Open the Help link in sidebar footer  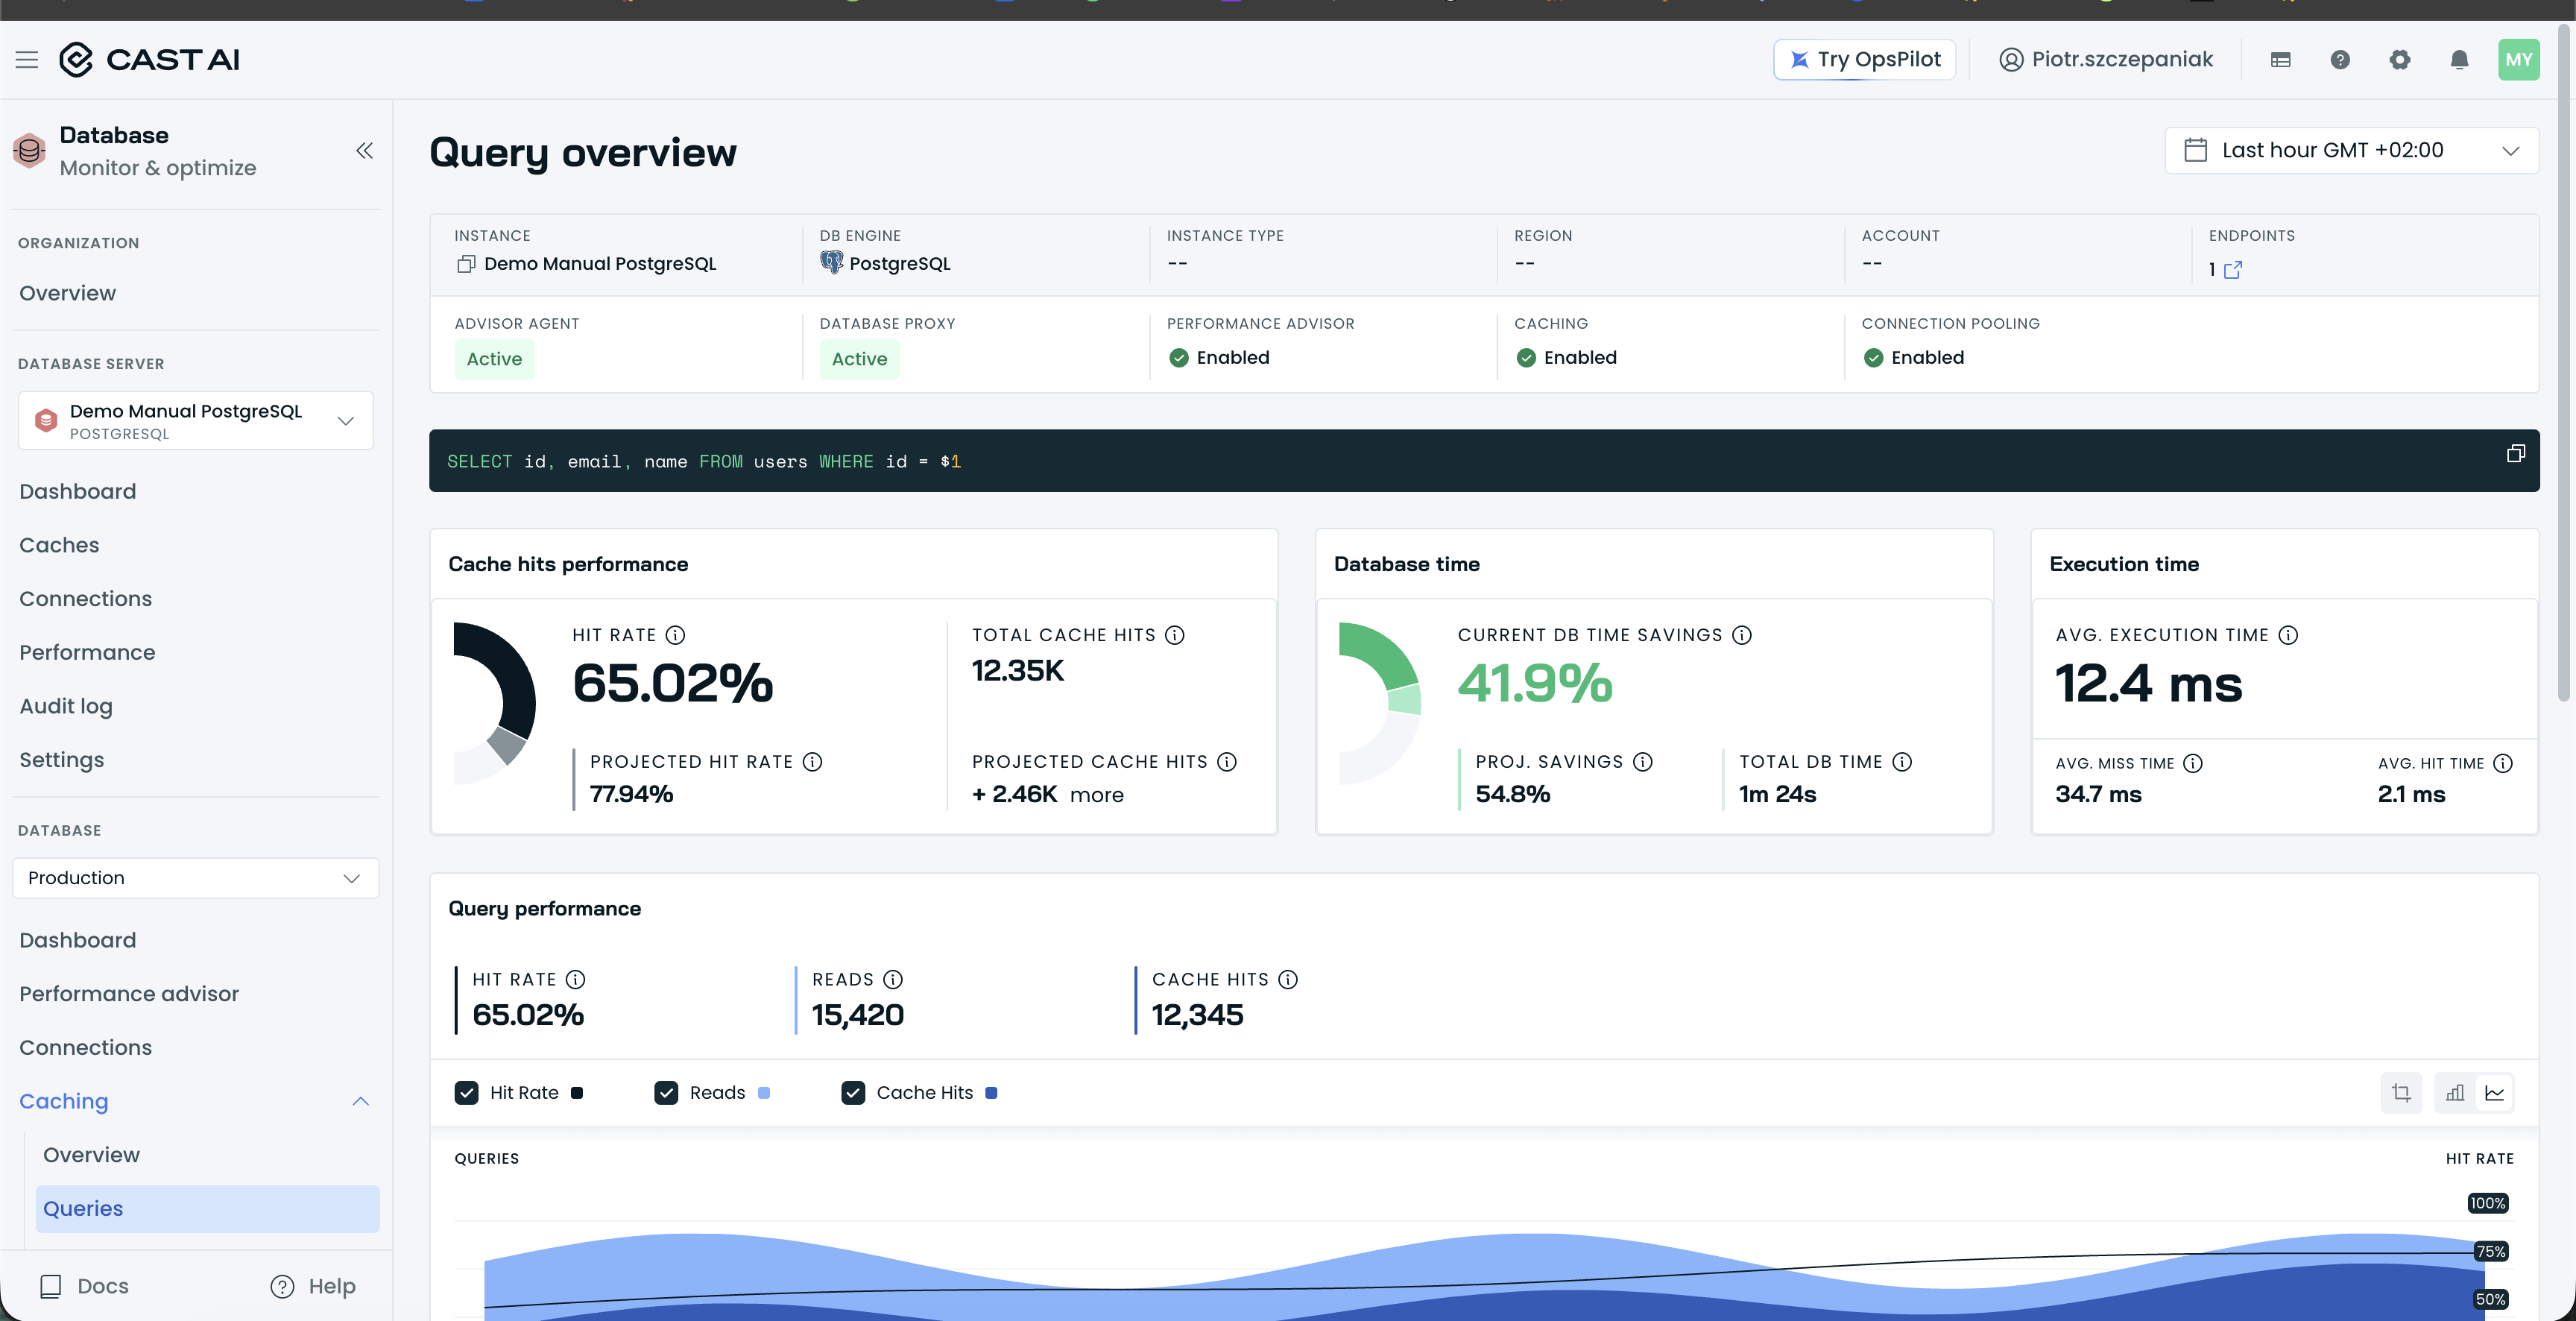tap(313, 1286)
